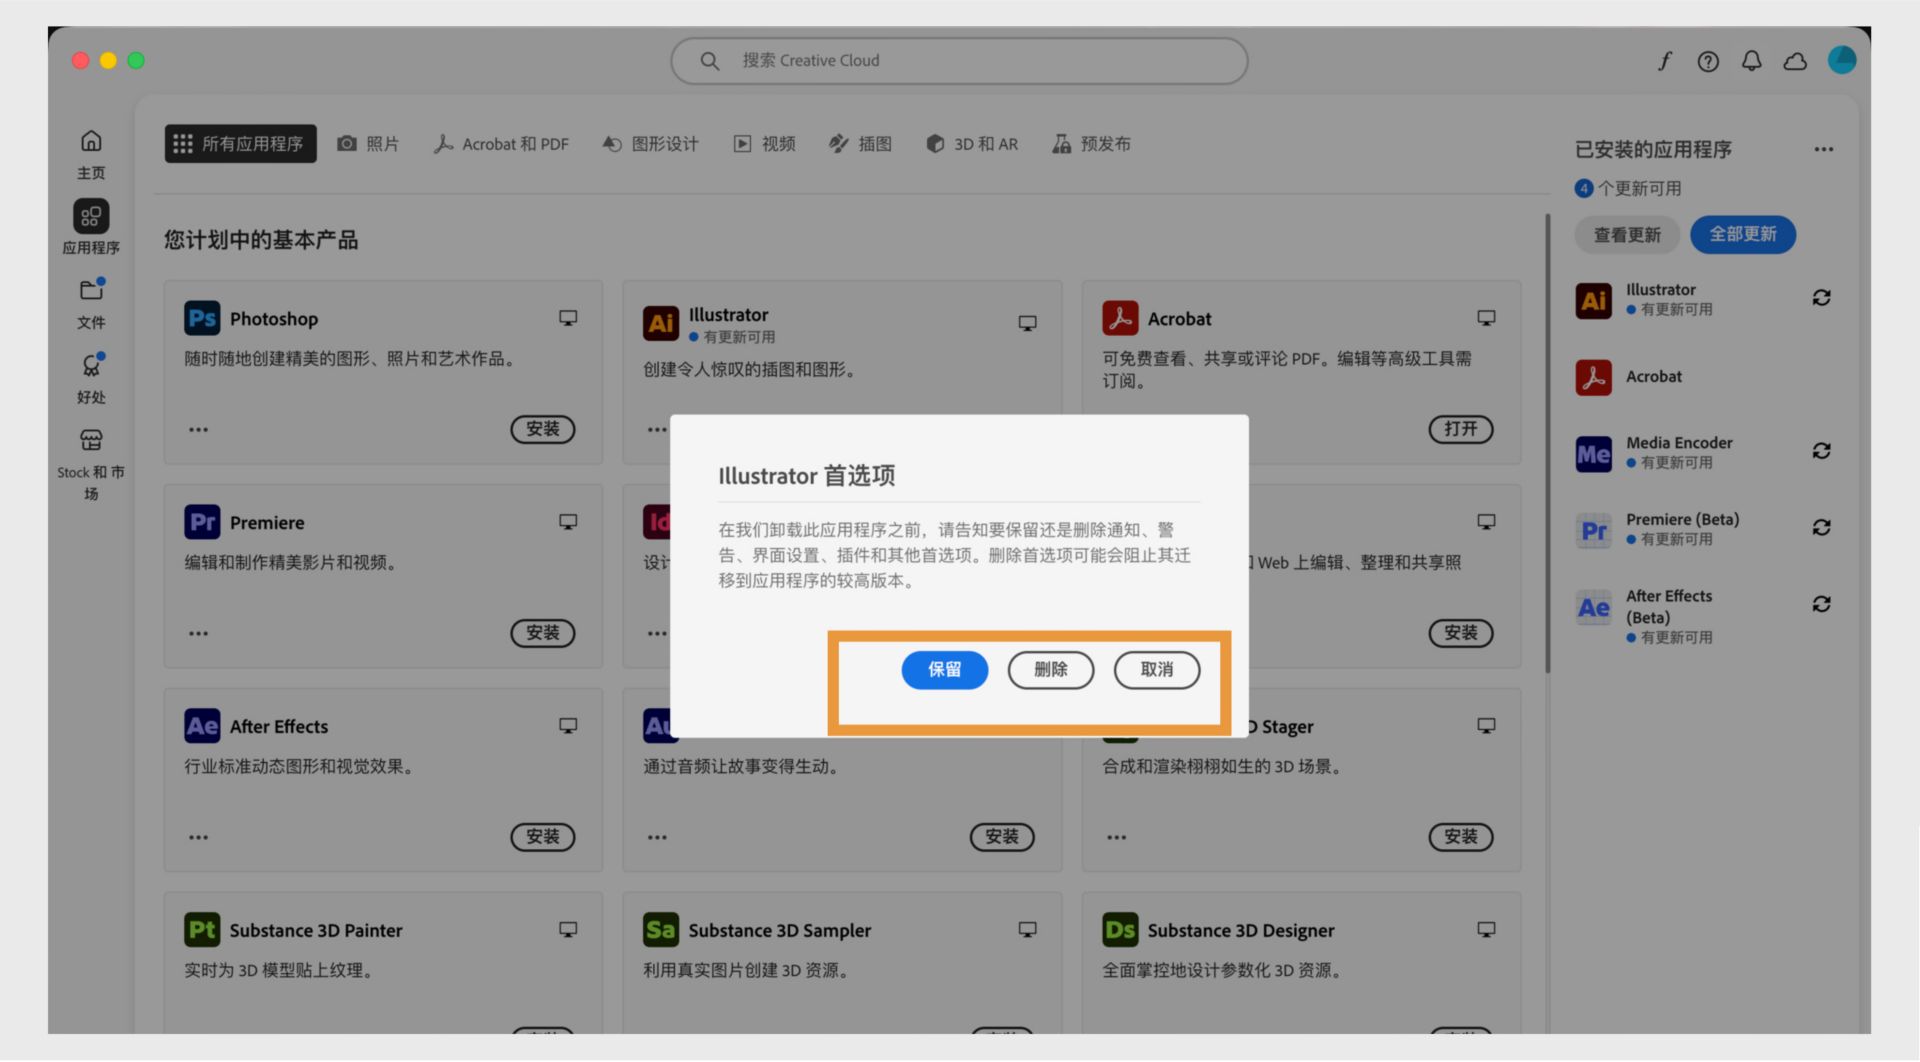Click the desktop icon on Photoshop card
This screenshot has height=1062, width=1920.
568,318
